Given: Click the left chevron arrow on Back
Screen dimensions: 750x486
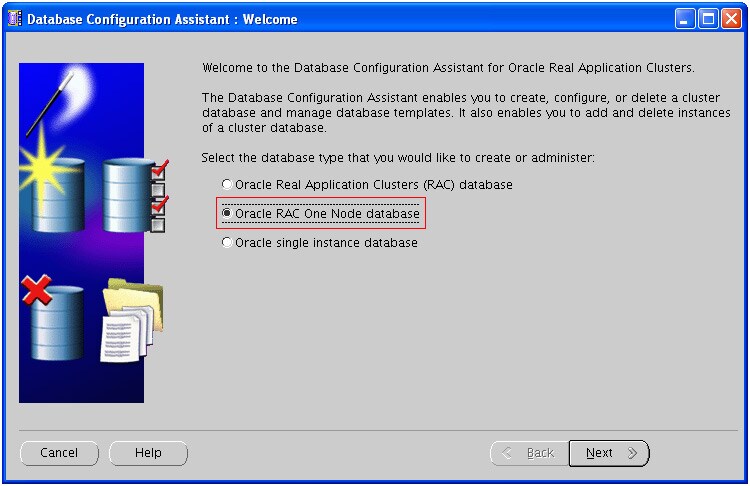Looking at the screenshot, I should (507, 453).
